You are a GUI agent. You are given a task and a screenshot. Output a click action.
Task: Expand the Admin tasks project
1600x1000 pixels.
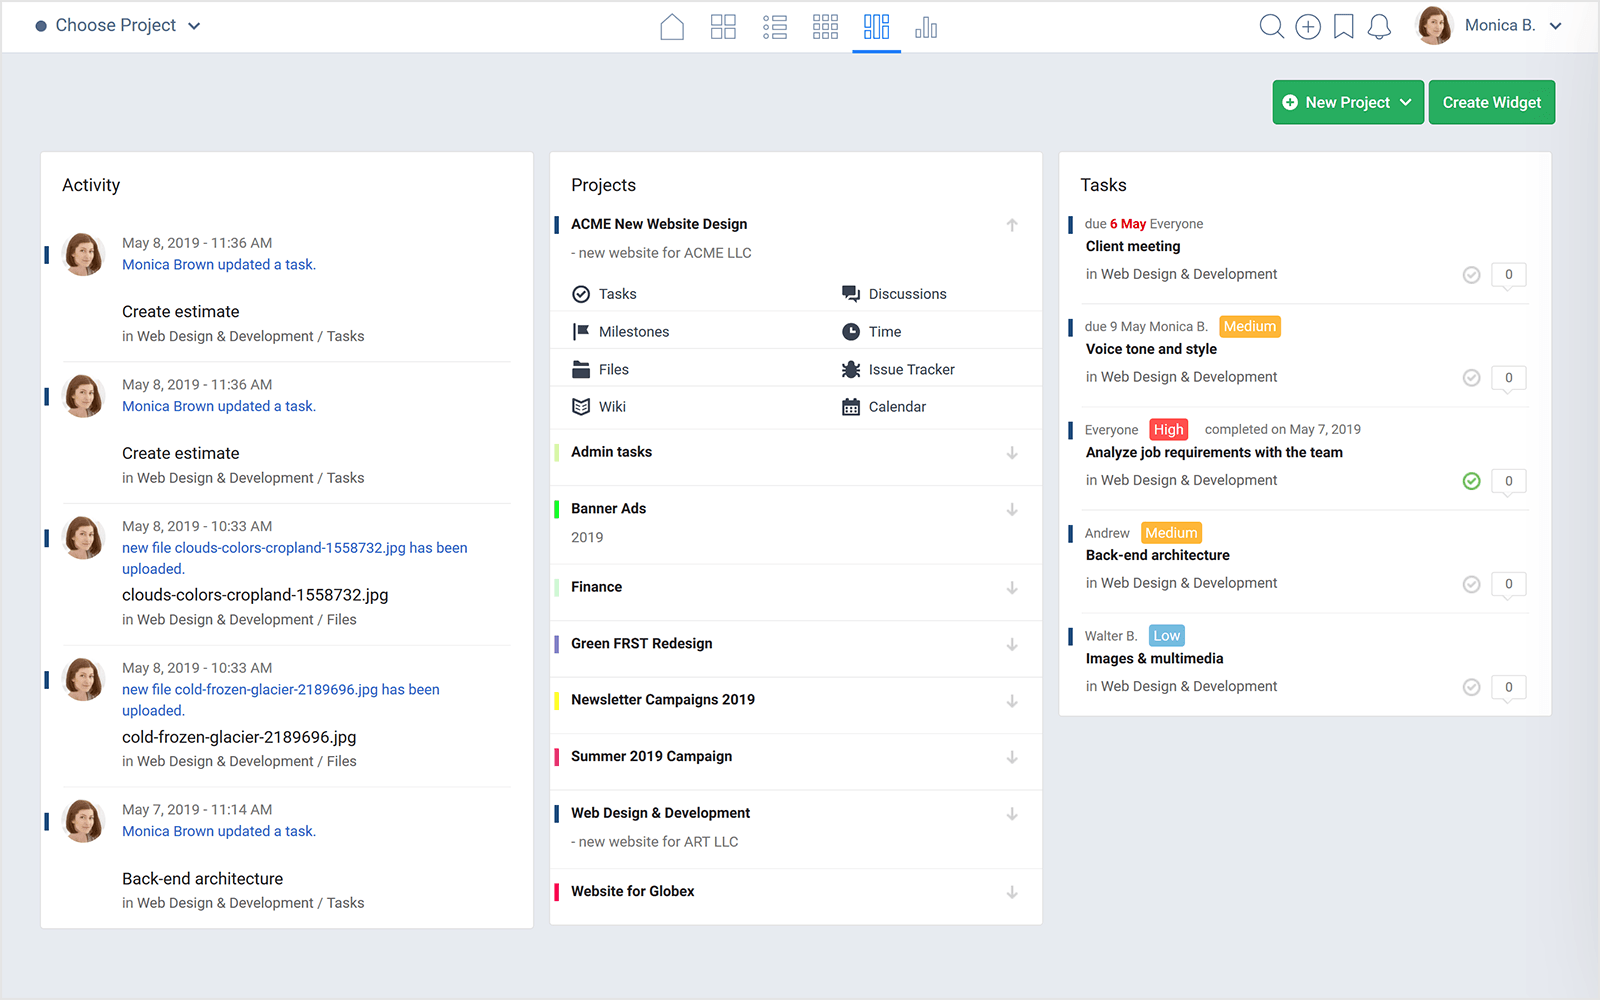[1012, 453]
